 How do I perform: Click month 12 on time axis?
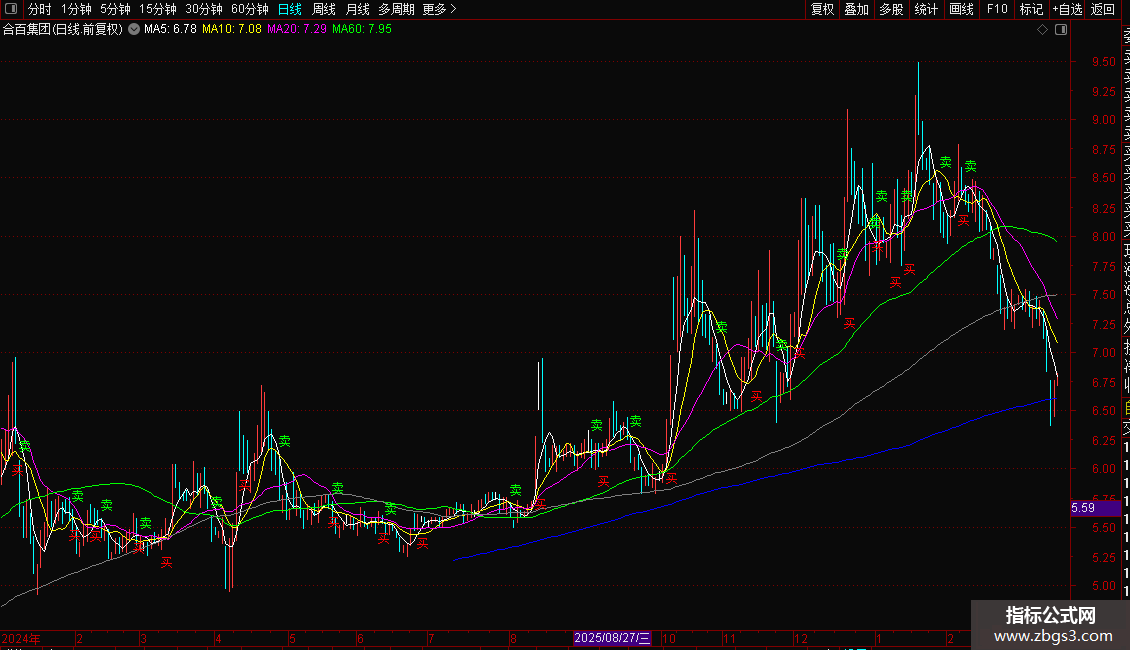click(801, 639)
